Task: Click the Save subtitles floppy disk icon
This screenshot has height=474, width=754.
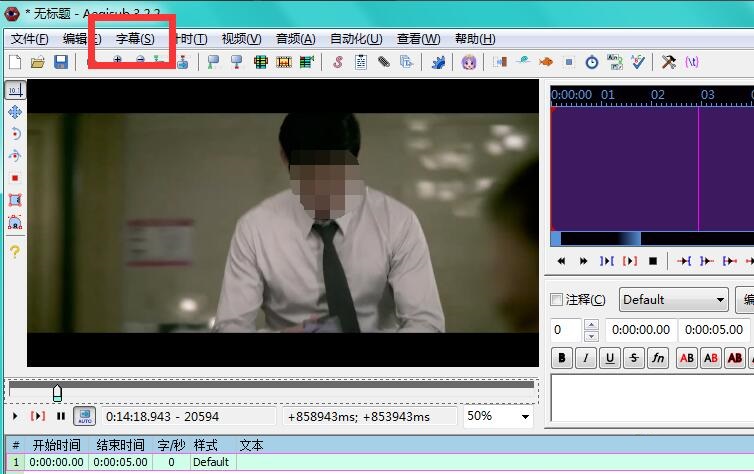Action: [x=61, y=62]
